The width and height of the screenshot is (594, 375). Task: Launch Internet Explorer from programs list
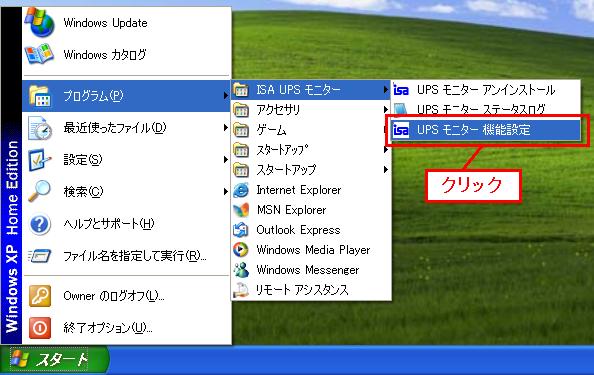point(311,190)
